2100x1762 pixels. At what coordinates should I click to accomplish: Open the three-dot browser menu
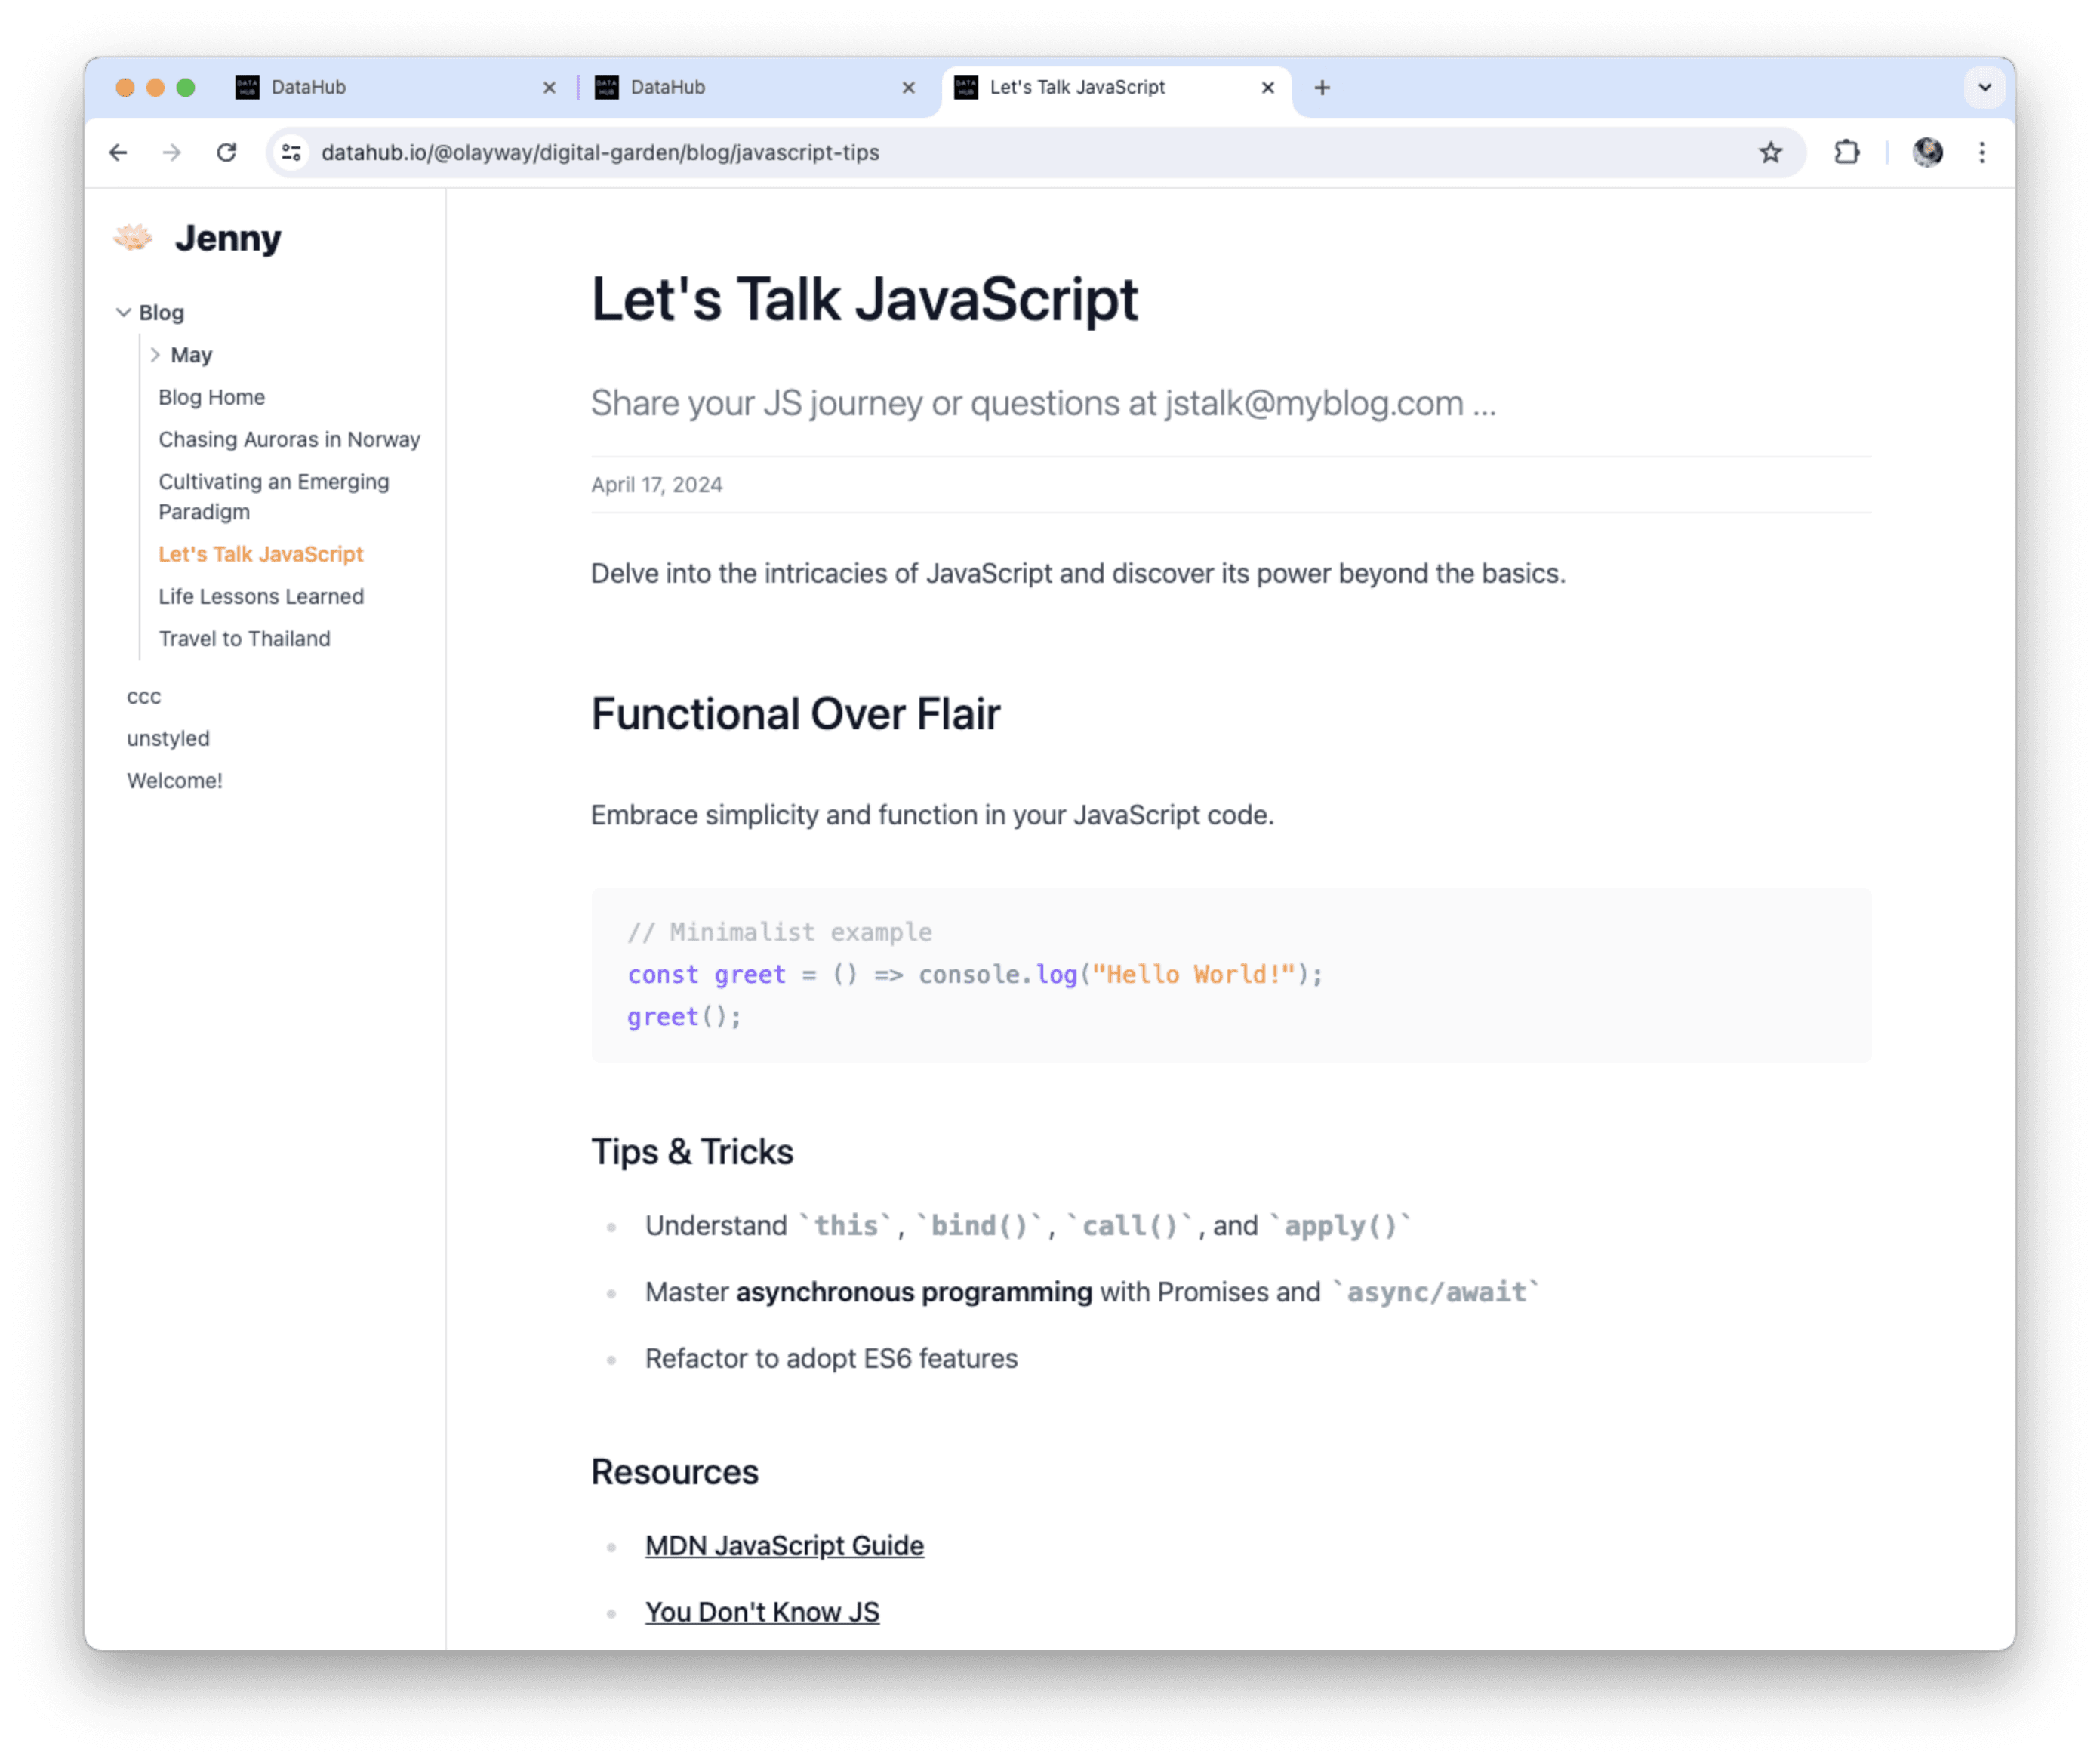[x=1982, y=152]
